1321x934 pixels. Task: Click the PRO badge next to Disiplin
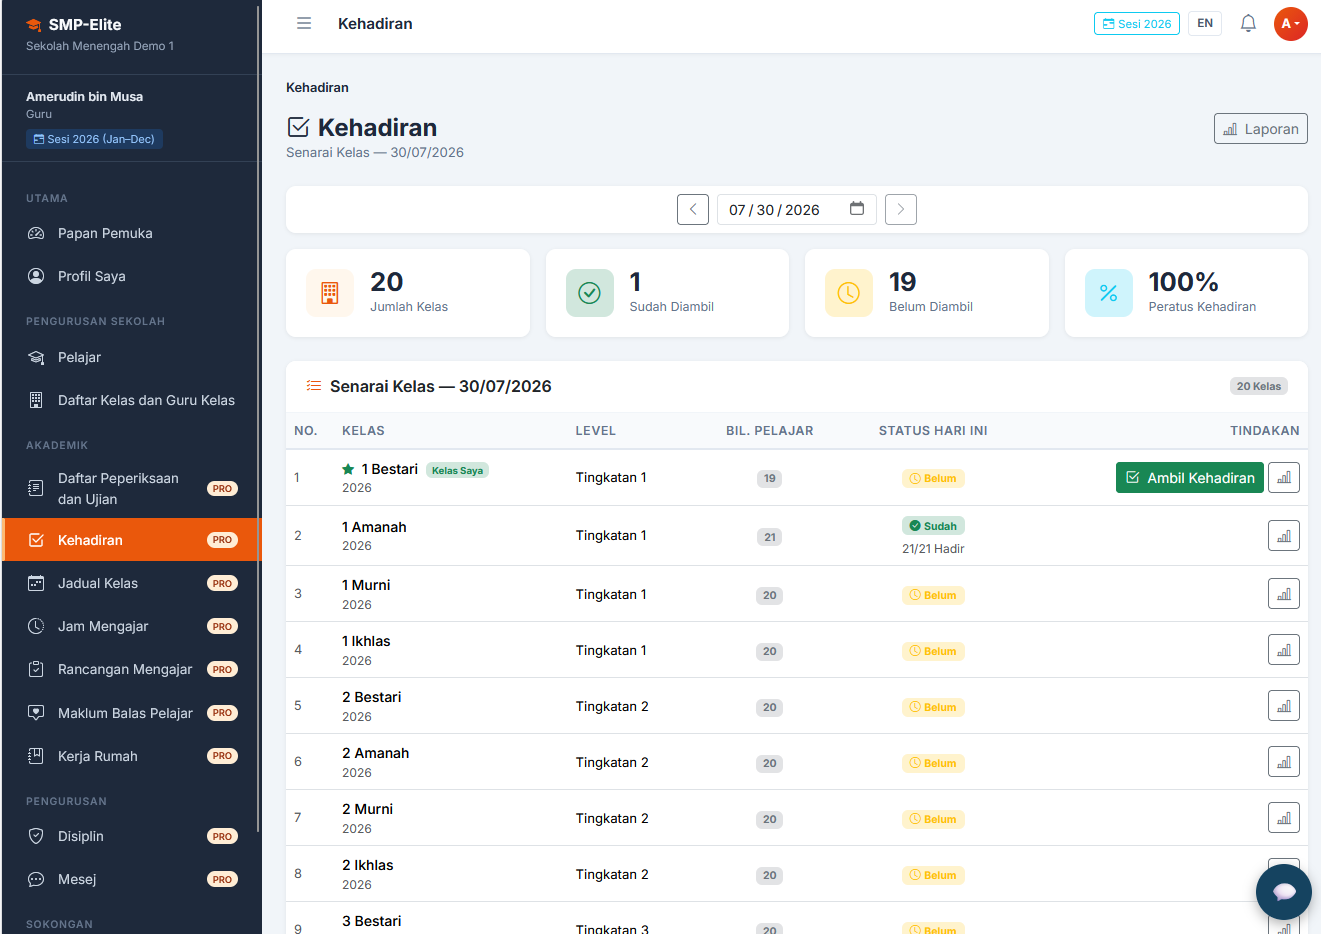tap(222, 836)
